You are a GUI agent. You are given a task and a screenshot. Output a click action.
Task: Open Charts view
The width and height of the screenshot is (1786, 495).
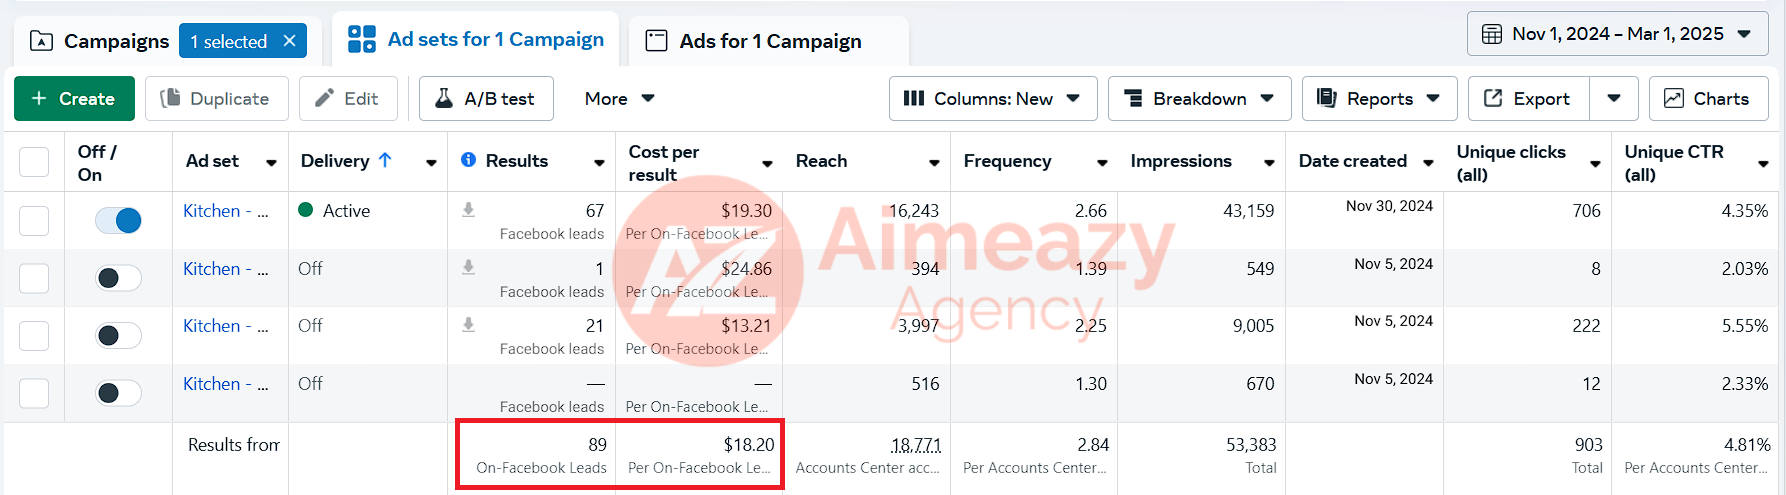point(1706,98)
